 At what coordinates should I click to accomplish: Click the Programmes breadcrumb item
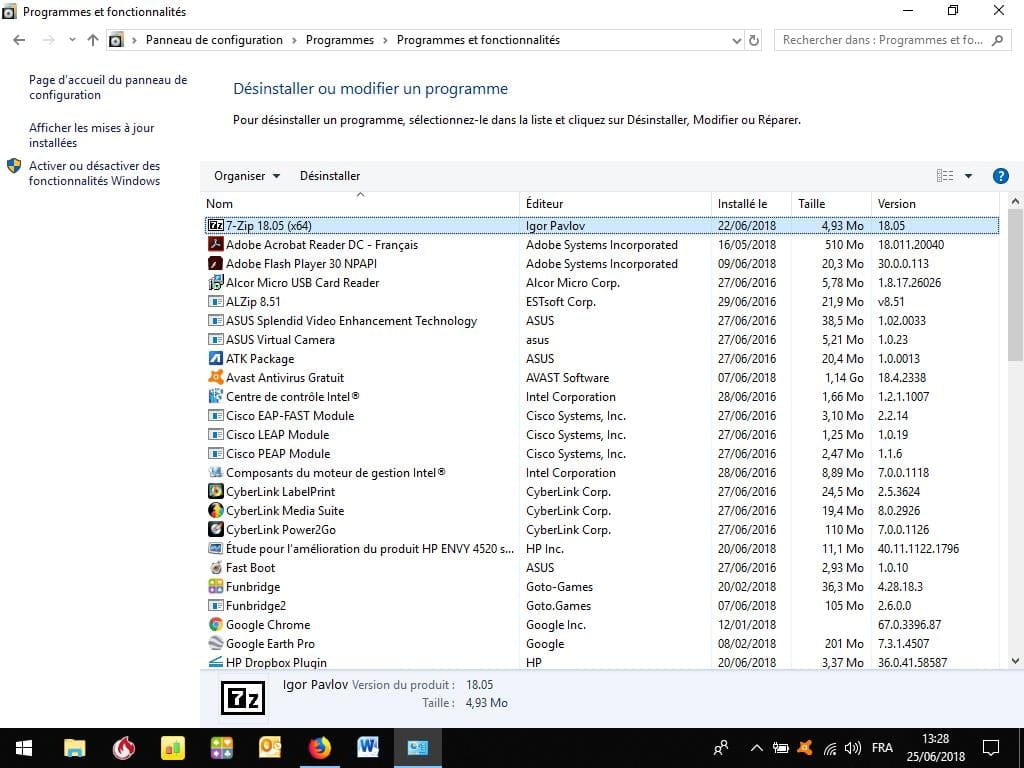click(340, 40)
